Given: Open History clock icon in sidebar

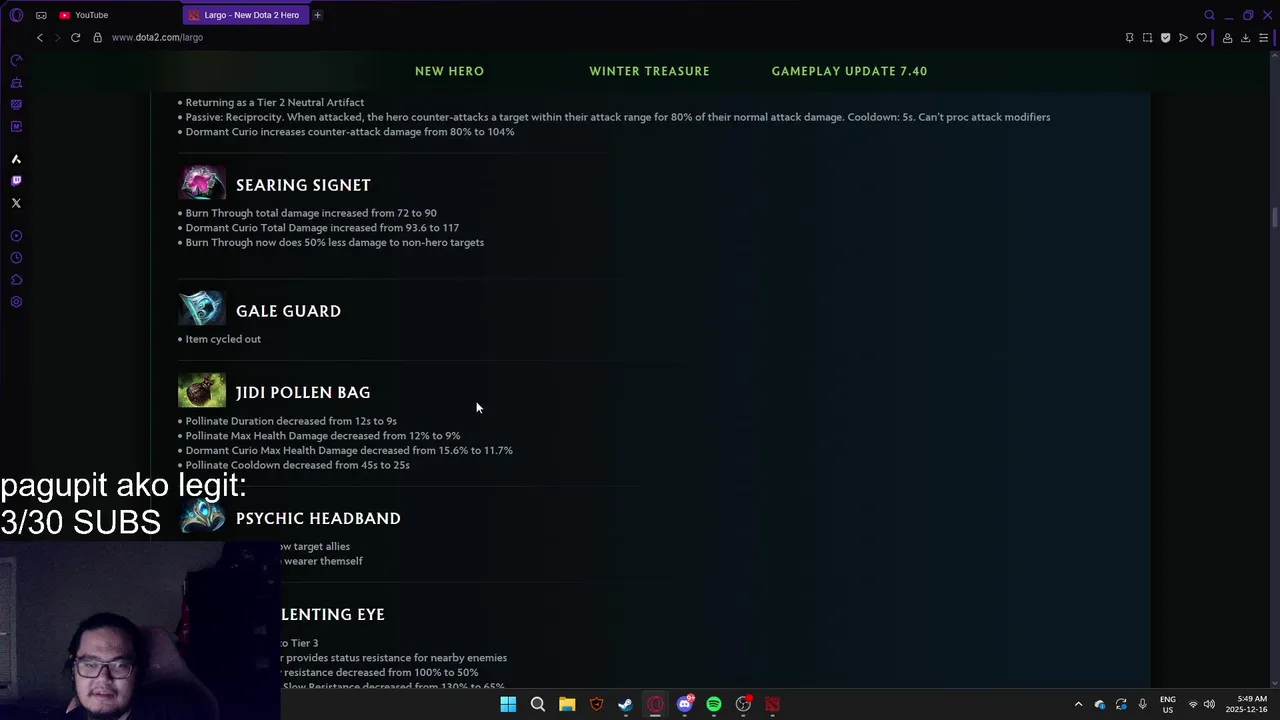Looking at the screenshot, I should click(x=16, y=258).
